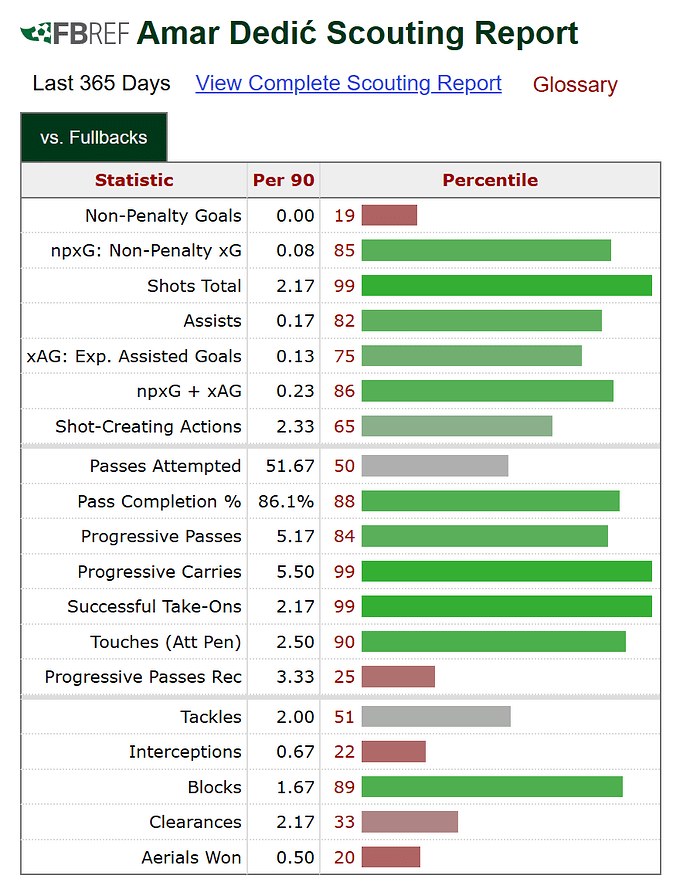Click the Tackles gray percentile bar

tap(437, 717)
